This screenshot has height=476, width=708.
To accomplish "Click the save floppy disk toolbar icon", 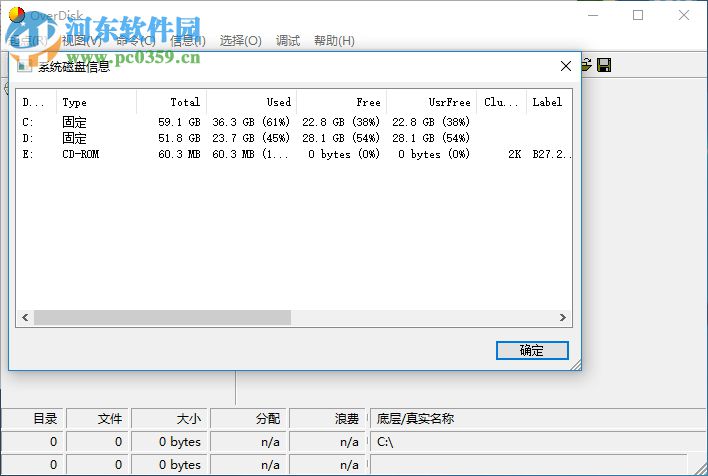I will tap(604, 65).
